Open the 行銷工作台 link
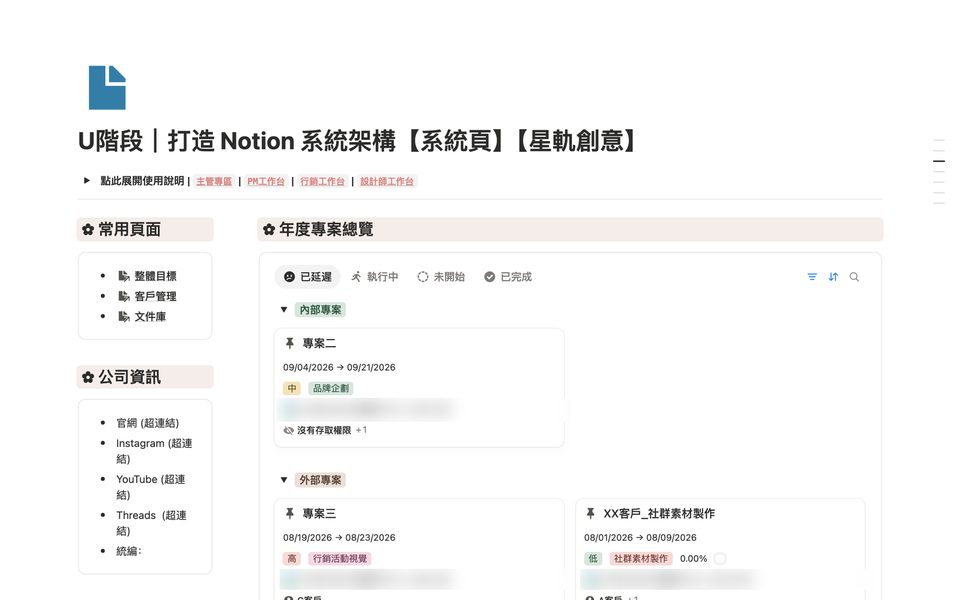The width and height of the screenshot is (960, 600). pyautogui.click(x=322, y=181)
